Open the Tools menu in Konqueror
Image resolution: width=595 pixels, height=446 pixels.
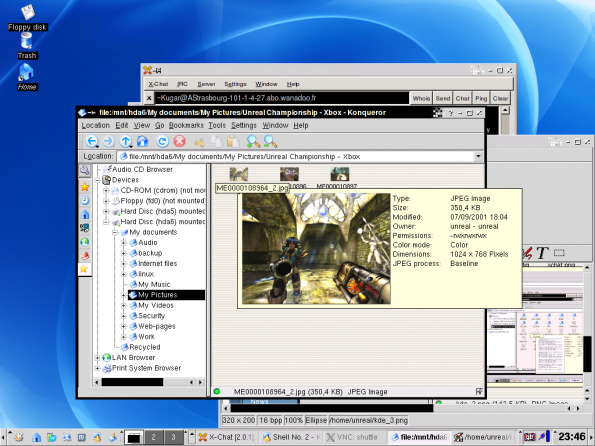click(x=217, y=125)
